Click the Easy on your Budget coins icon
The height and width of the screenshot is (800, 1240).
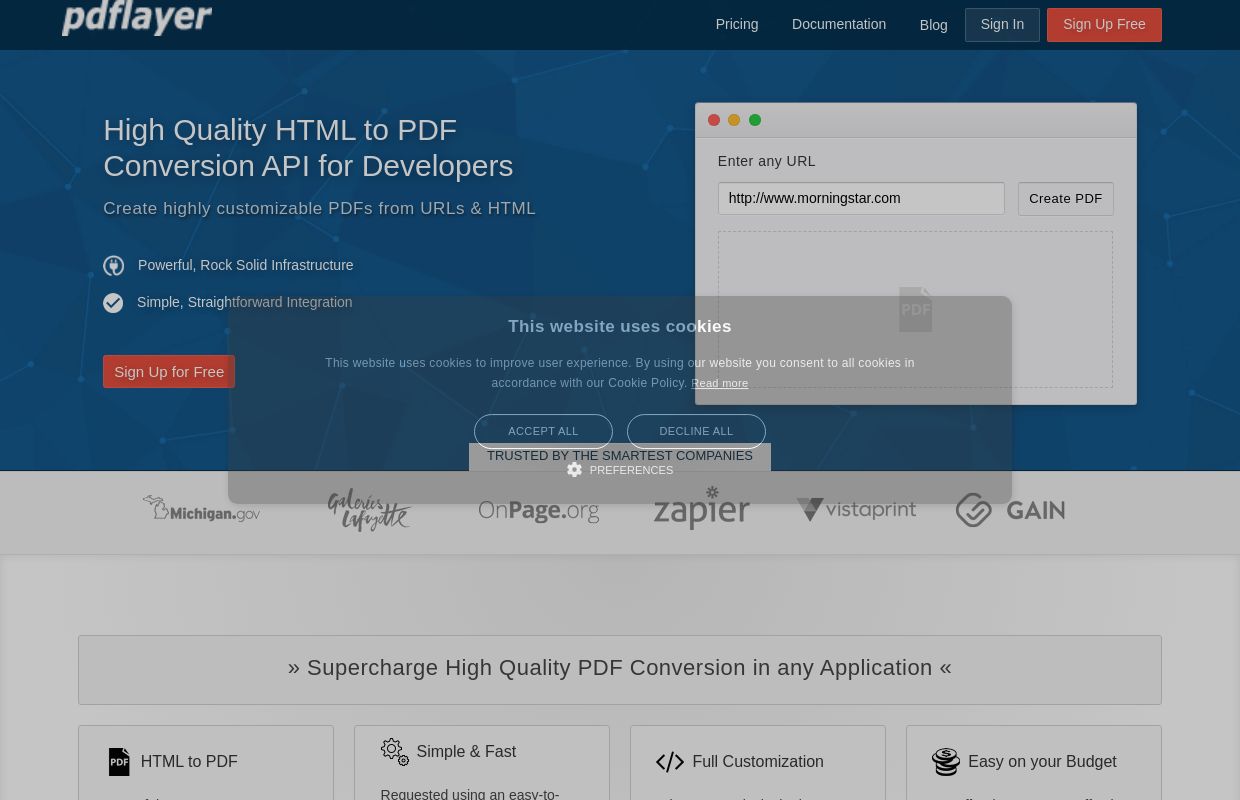coord(946,762)
